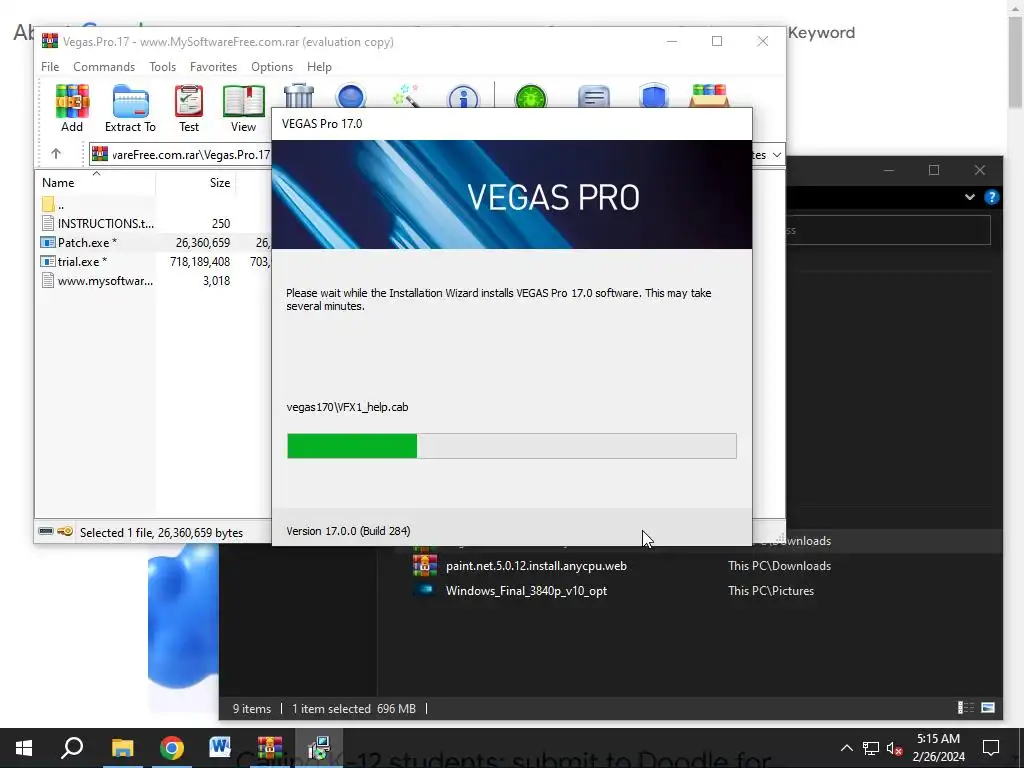Image resolution: width=1024 pixels, height=768 pixels.
Task: Sort files by the Name column header
Action: coord(95,183)
